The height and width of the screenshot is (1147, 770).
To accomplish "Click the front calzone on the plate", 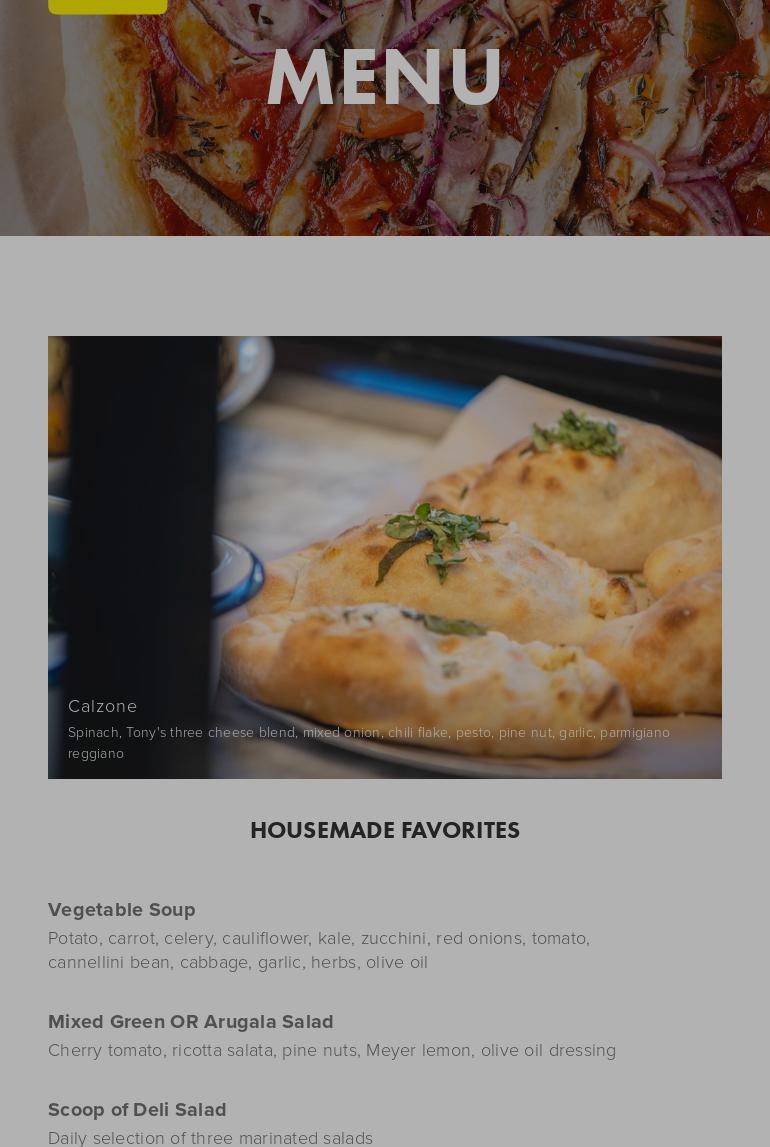I will click(x=428, y=680).
